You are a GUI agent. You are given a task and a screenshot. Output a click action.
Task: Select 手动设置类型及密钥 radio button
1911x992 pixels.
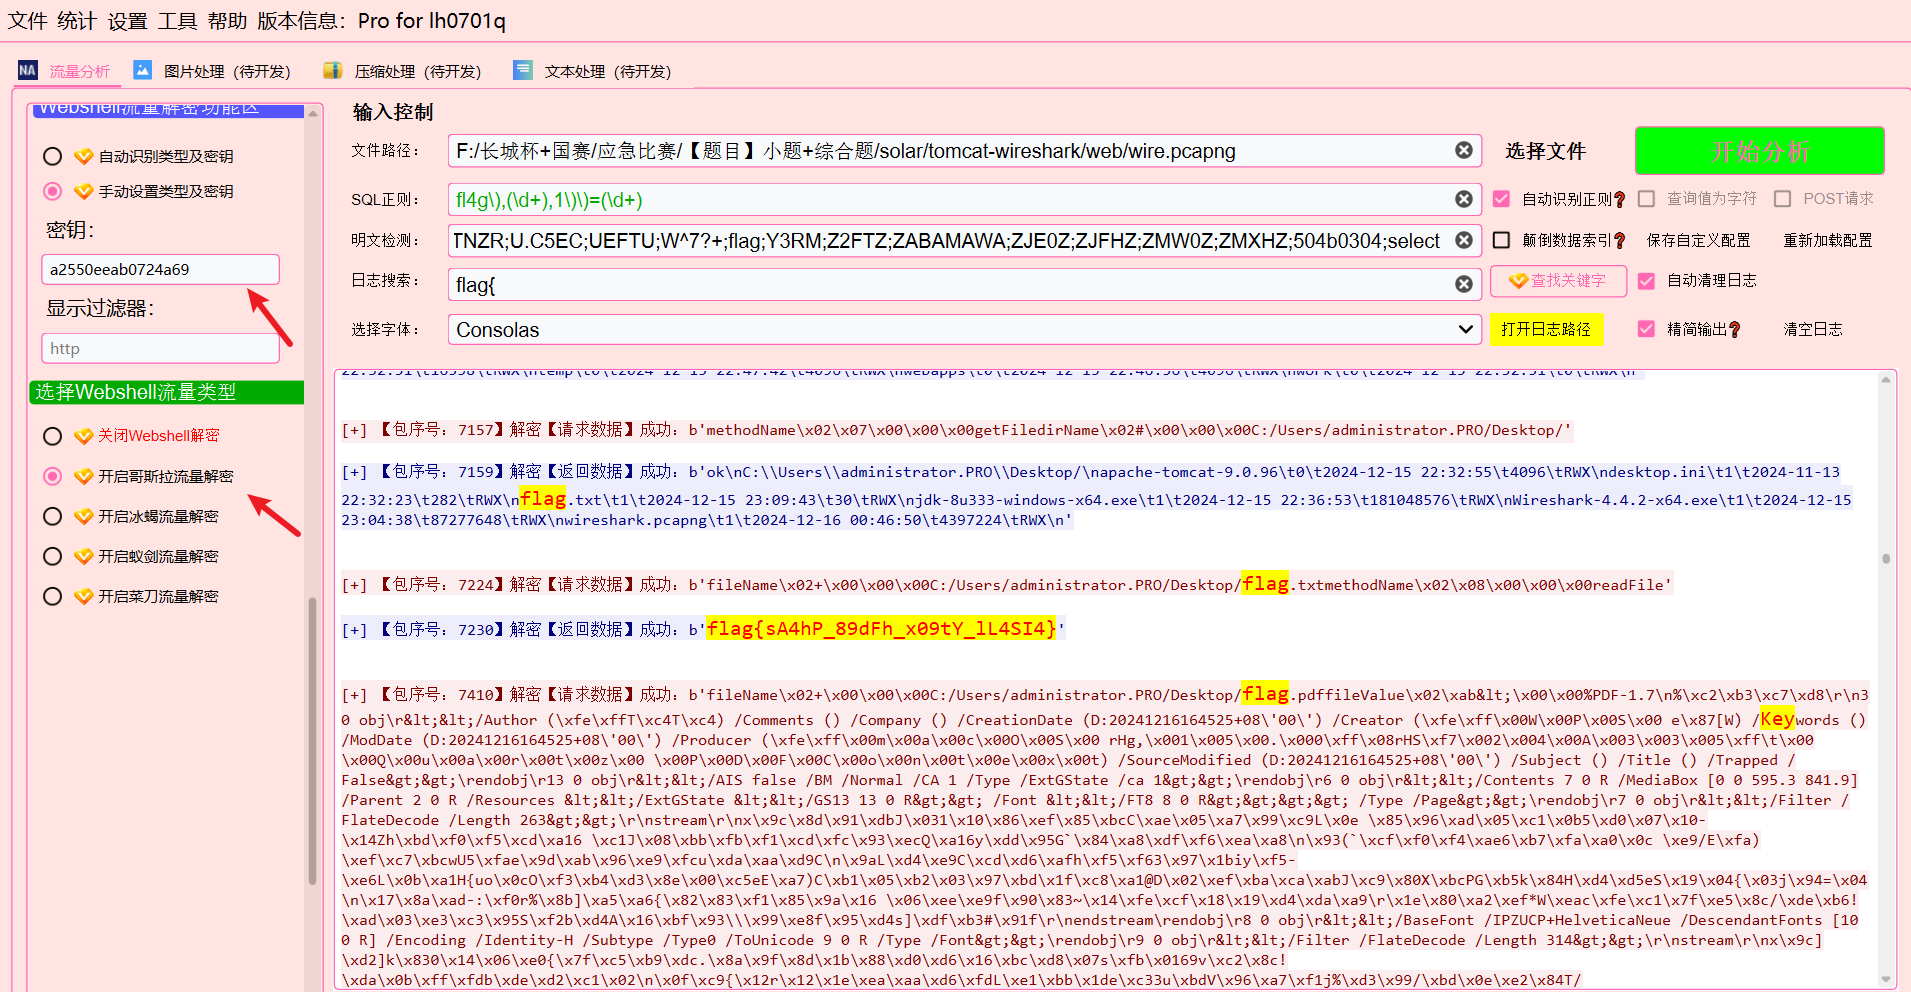click(53, 191)
